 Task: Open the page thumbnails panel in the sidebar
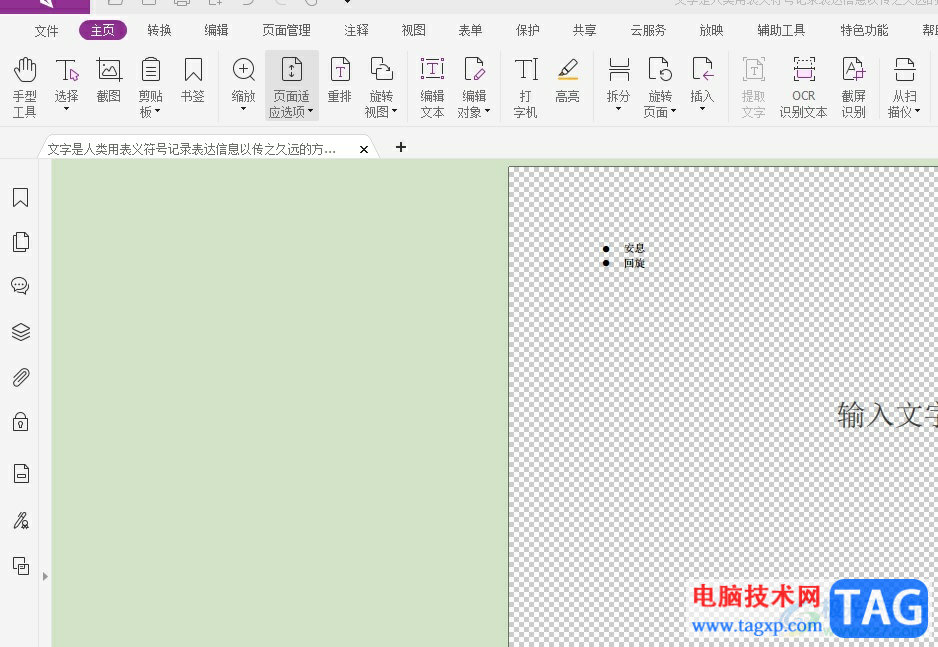click(x=20, y=242)
